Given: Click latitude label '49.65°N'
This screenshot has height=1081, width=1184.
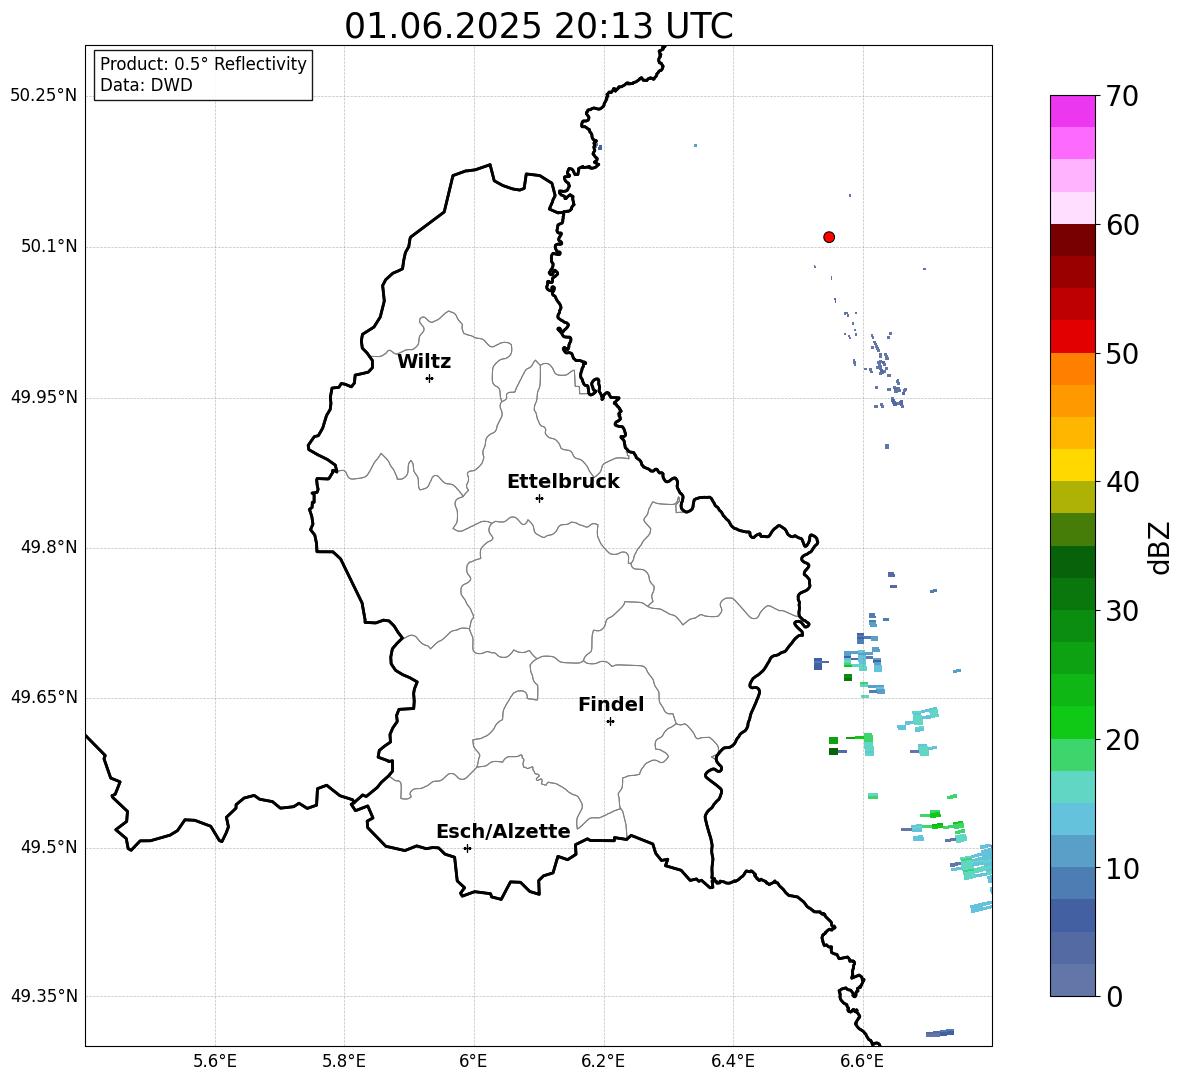Looking at the screenshot, I should point(44,696).
